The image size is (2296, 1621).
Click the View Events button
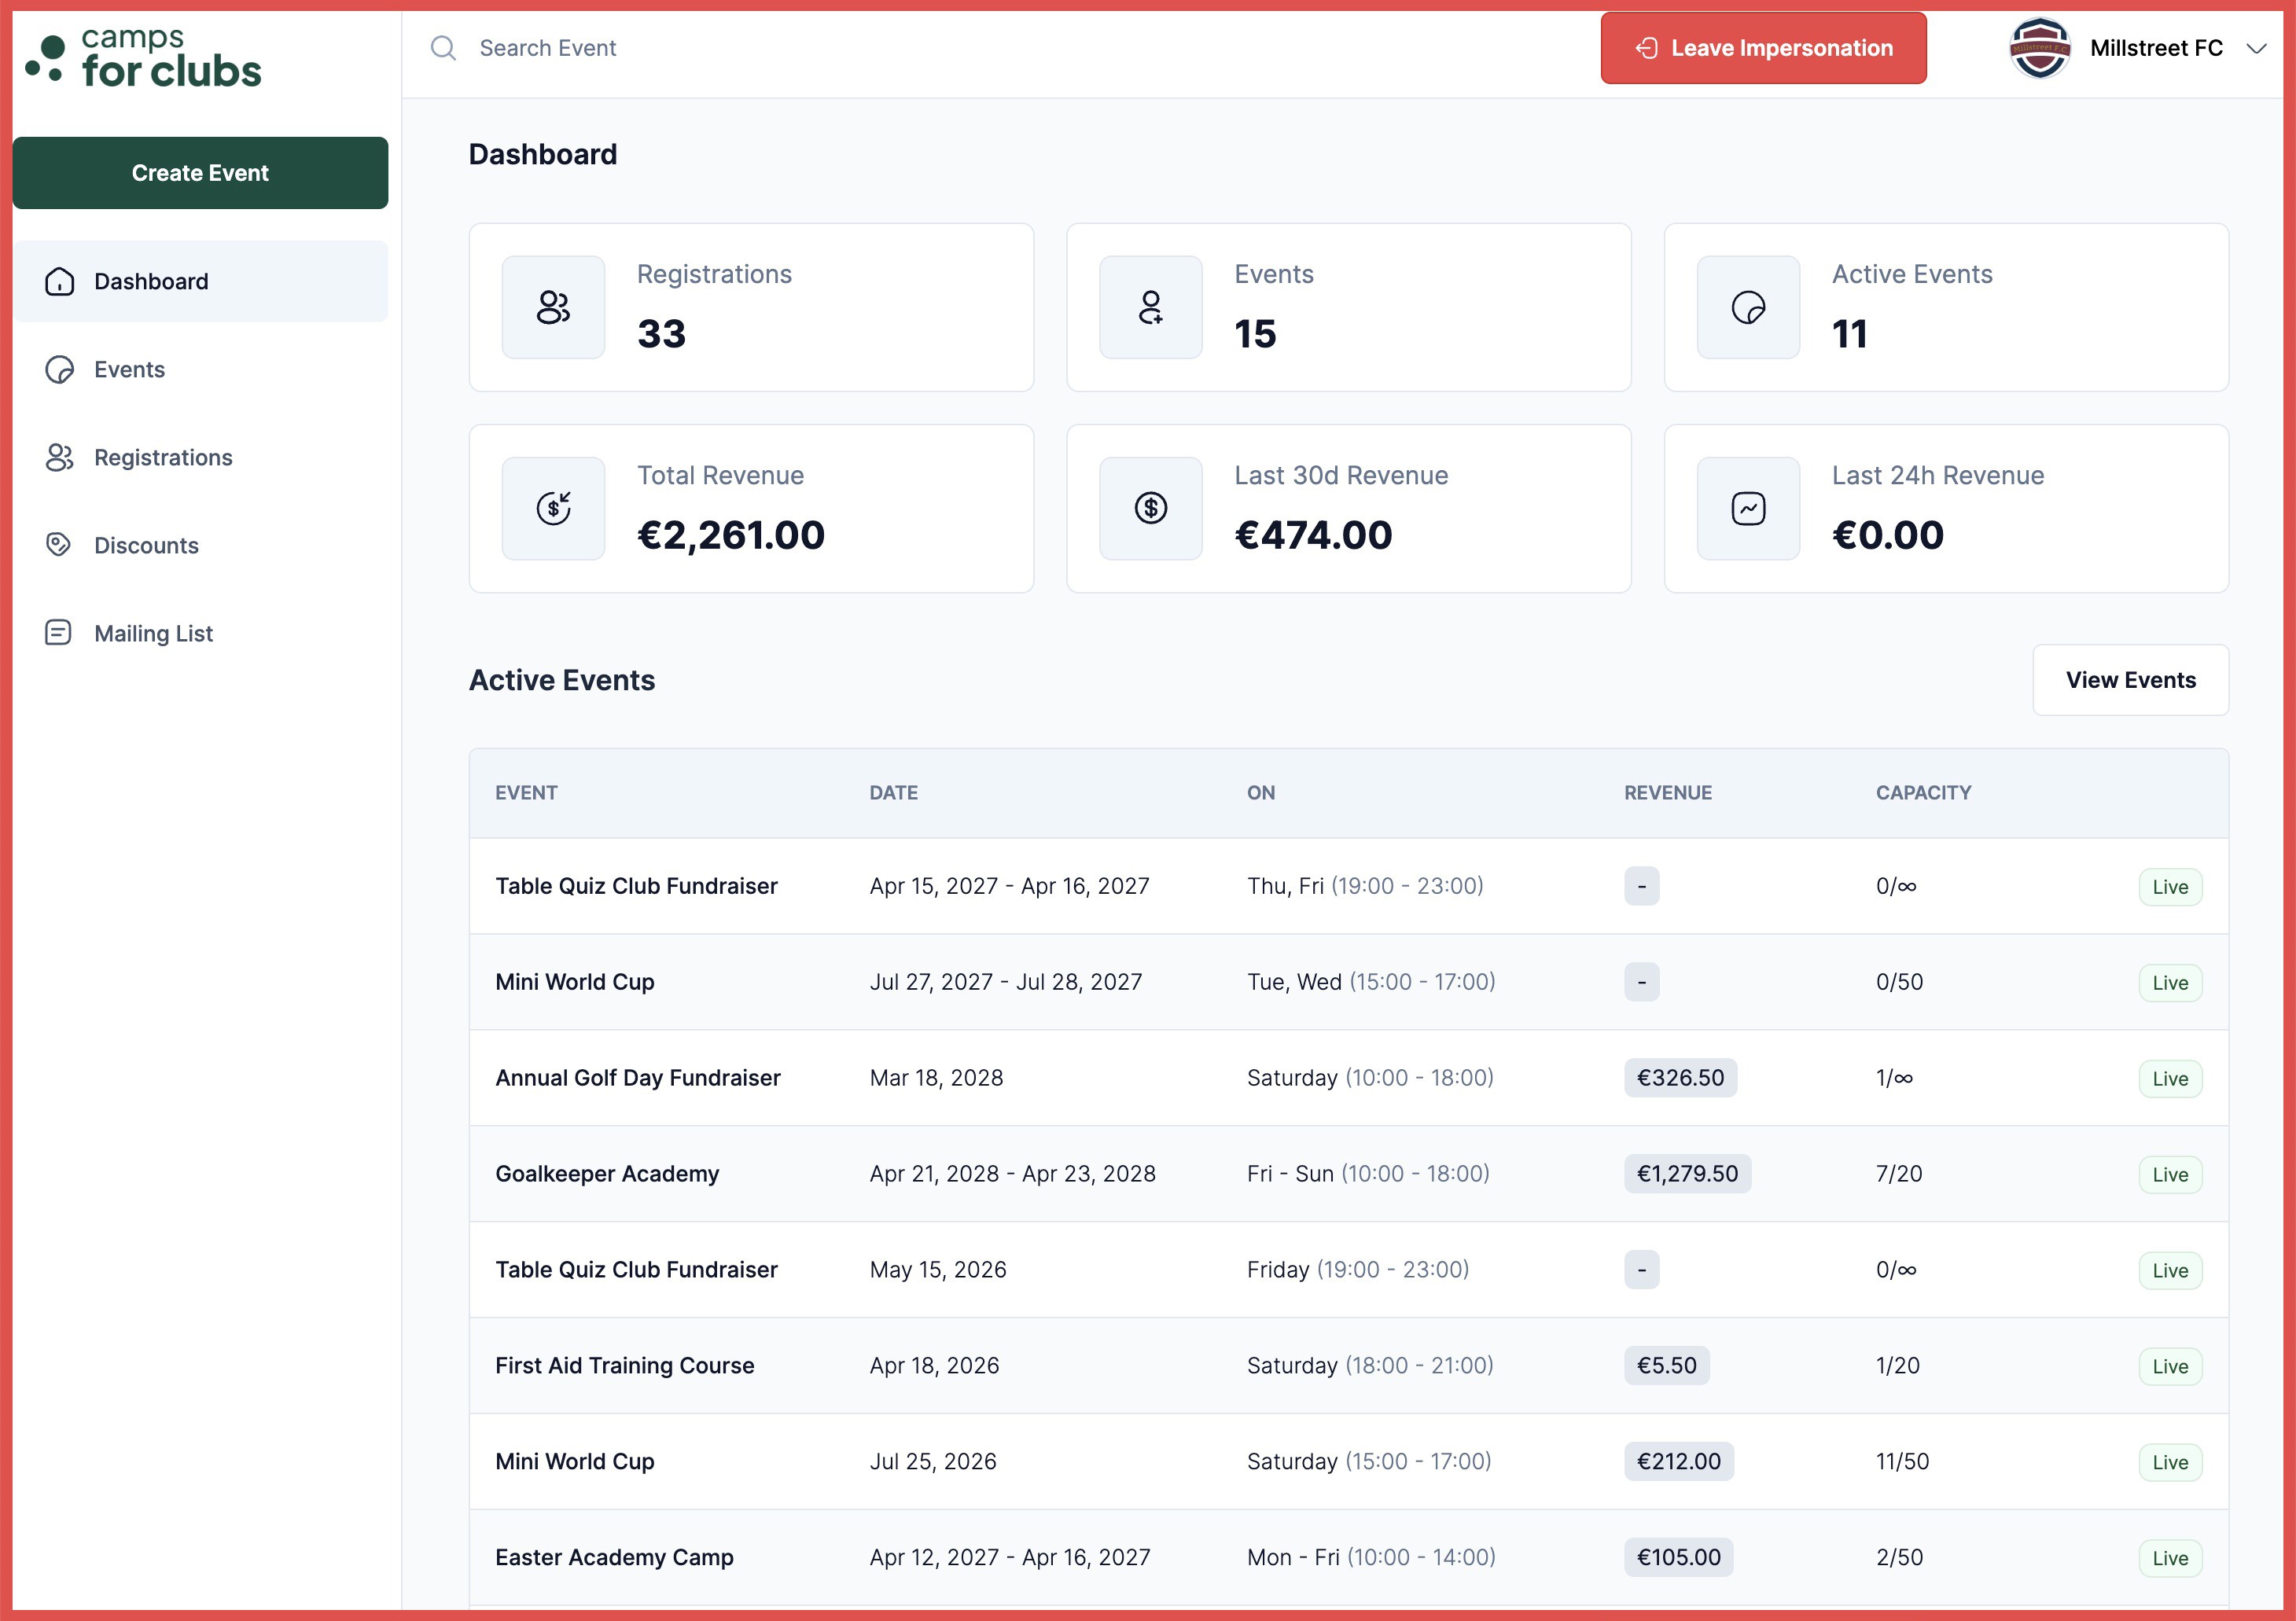2130,680
